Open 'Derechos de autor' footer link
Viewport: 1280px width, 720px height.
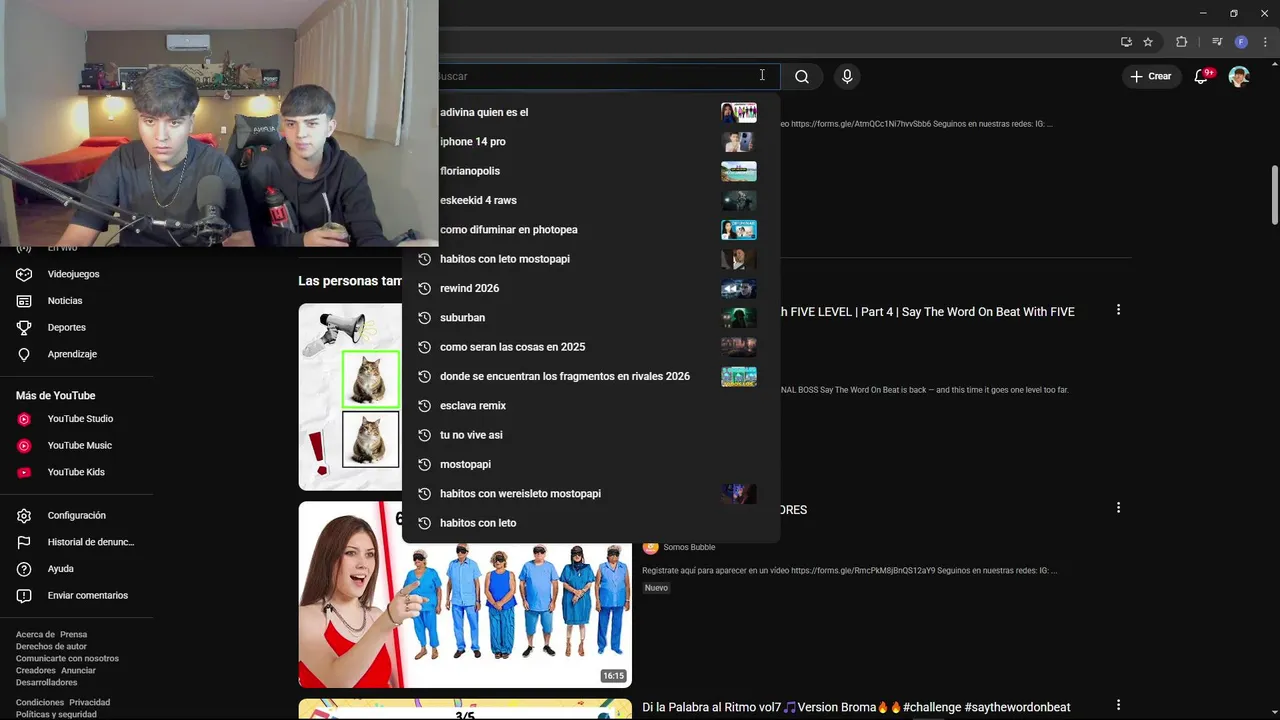pyautogui.click(x=51, y=646)
